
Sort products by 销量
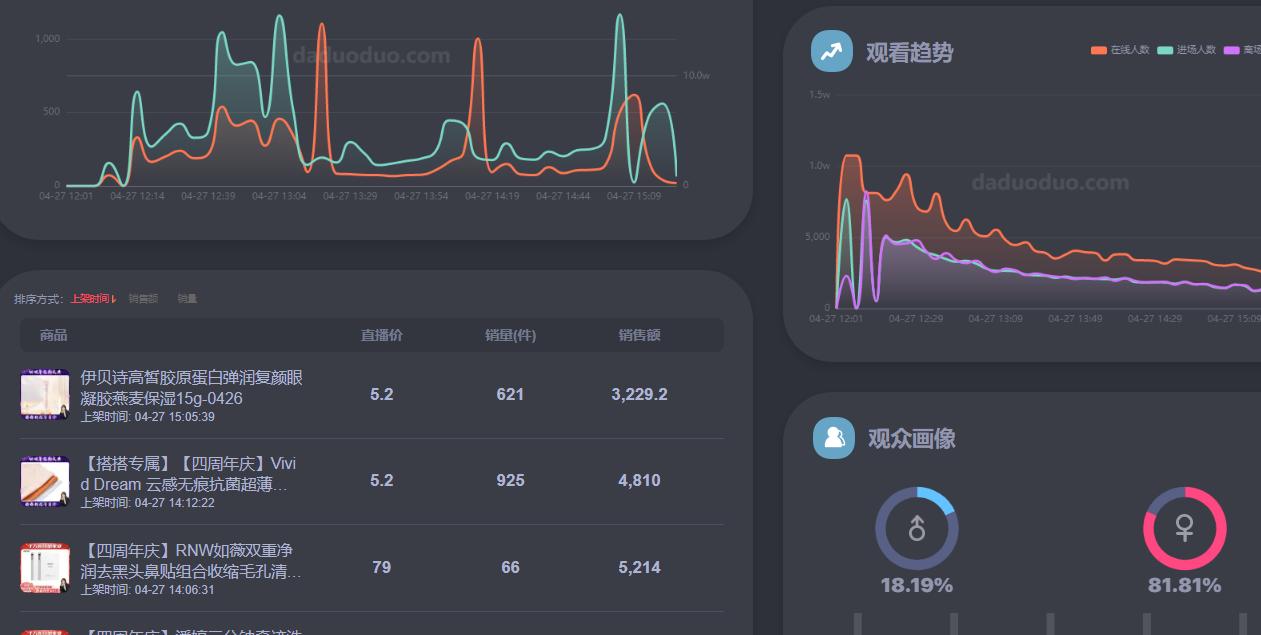[x=186, y=298]
